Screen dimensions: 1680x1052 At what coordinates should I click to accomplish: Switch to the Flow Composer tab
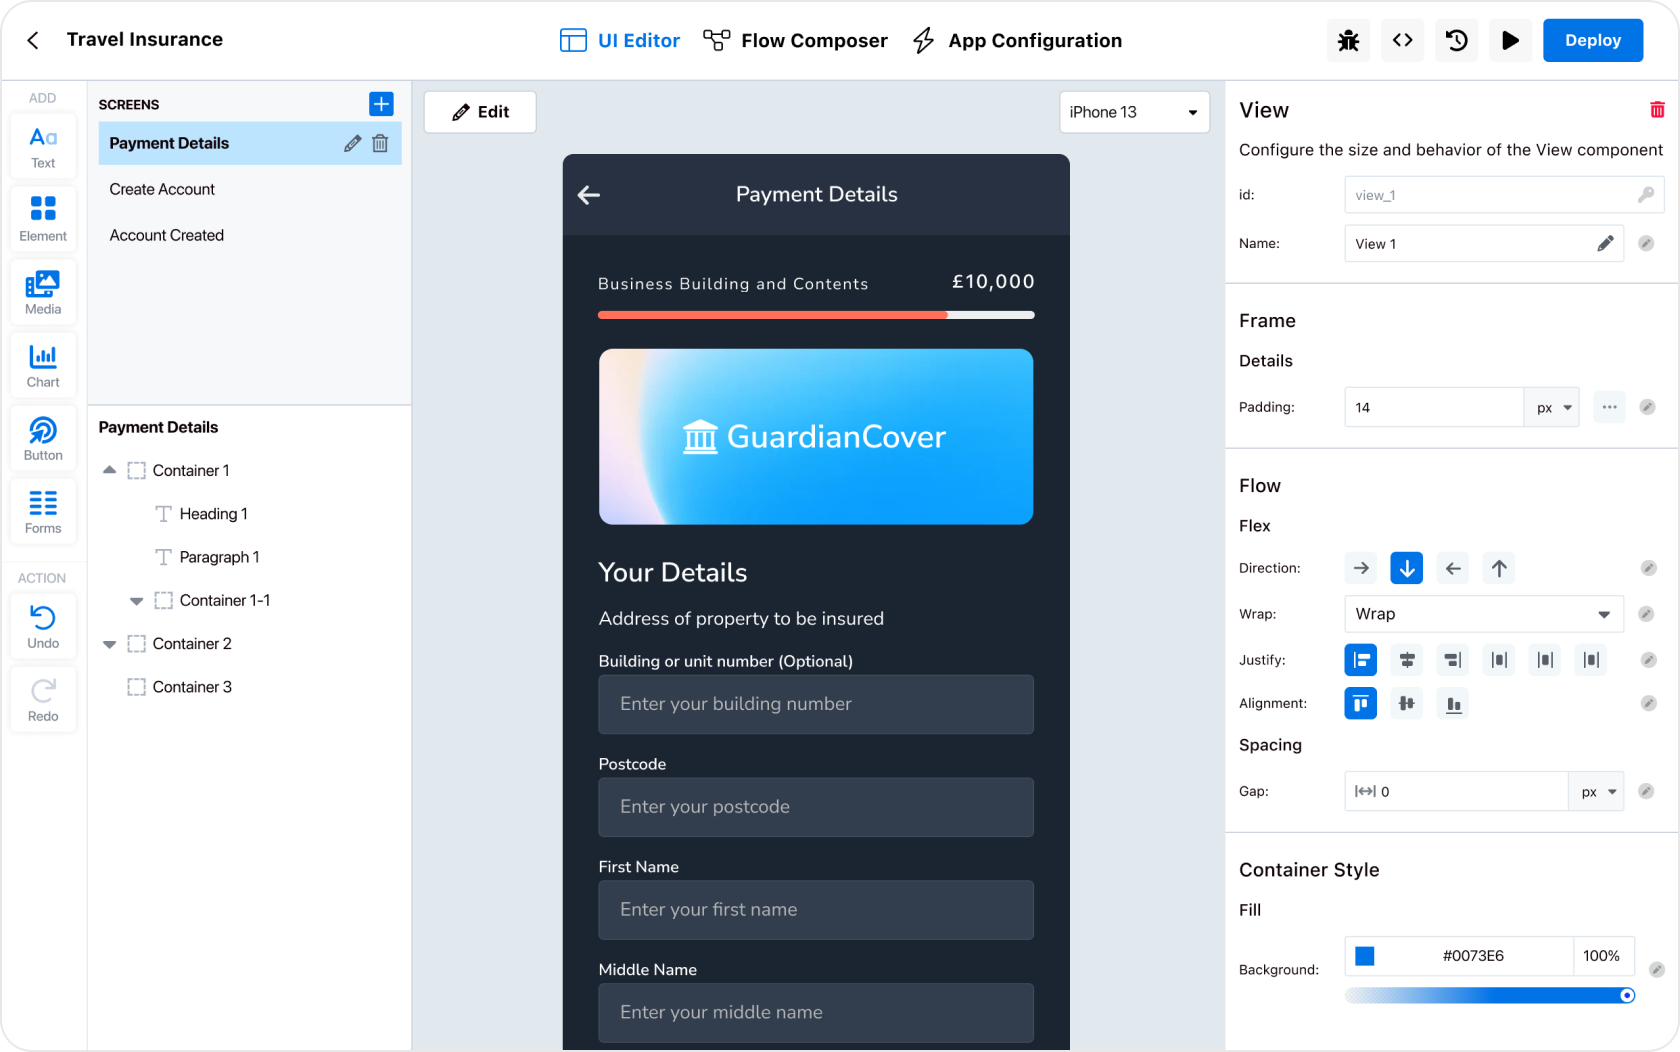coord(796,40)
